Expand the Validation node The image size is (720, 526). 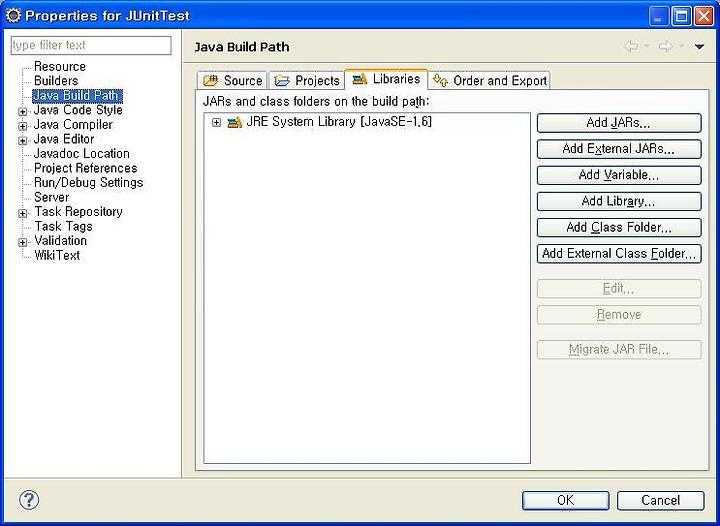coord(22,242)
